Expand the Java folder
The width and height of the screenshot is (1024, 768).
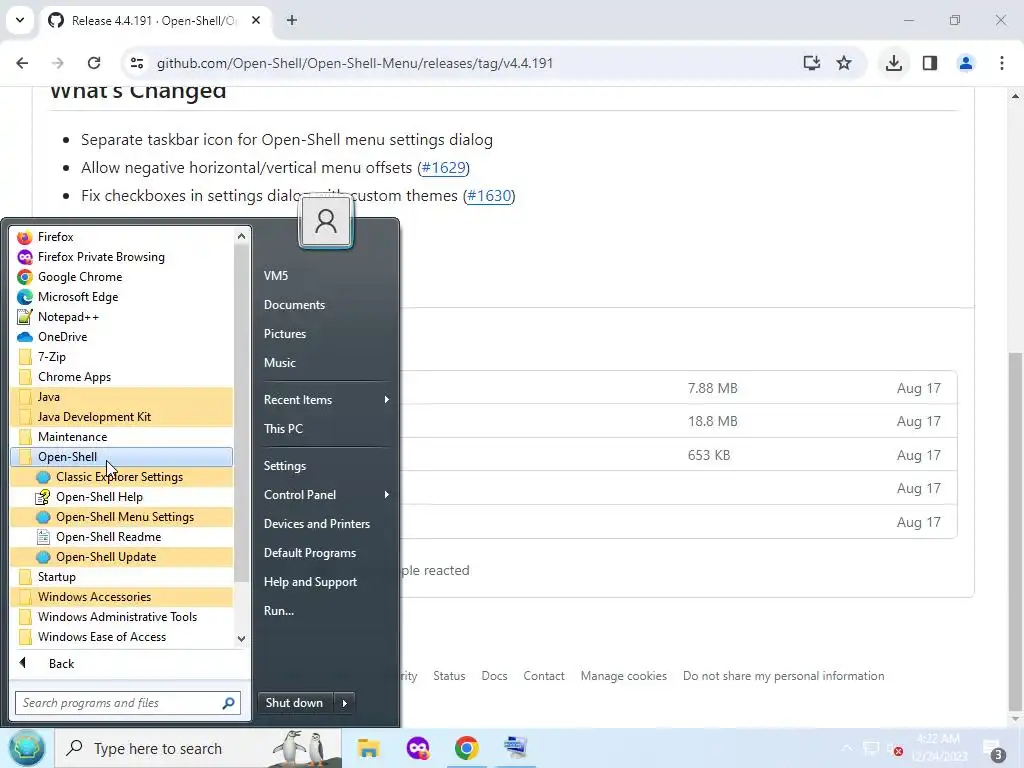tap(121, 397)
